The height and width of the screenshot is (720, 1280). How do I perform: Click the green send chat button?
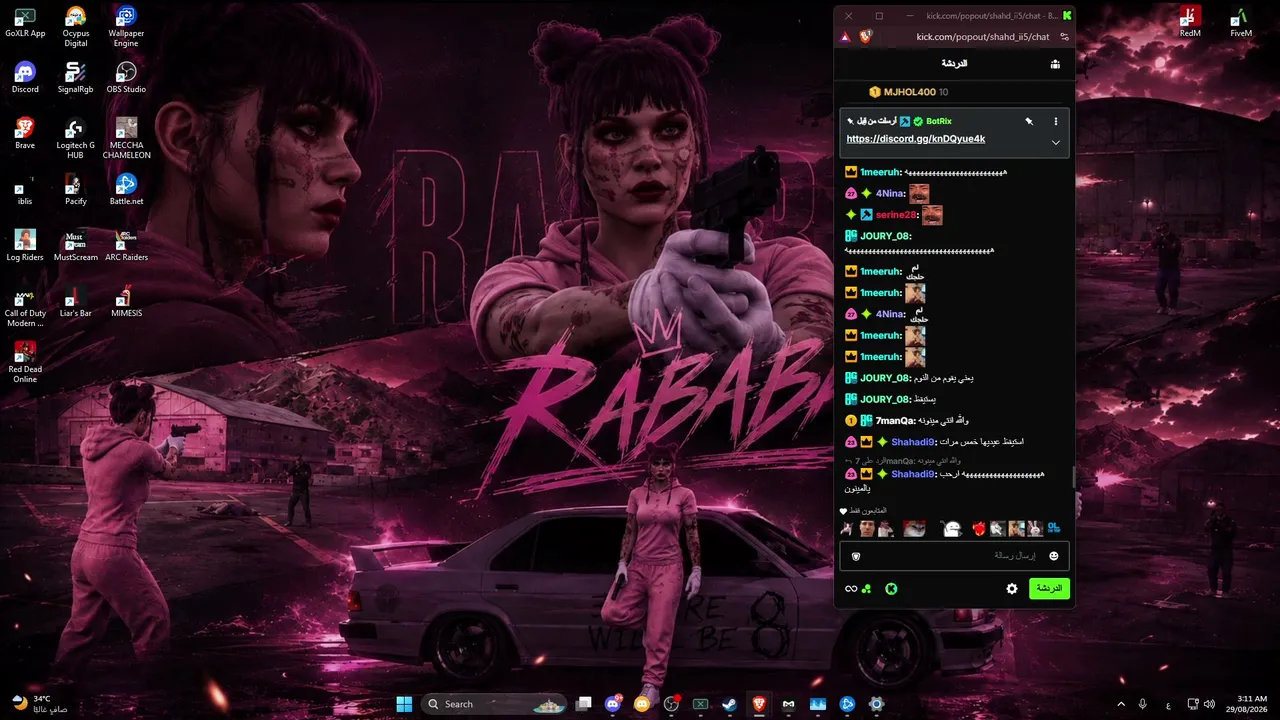coord(1049,589)
